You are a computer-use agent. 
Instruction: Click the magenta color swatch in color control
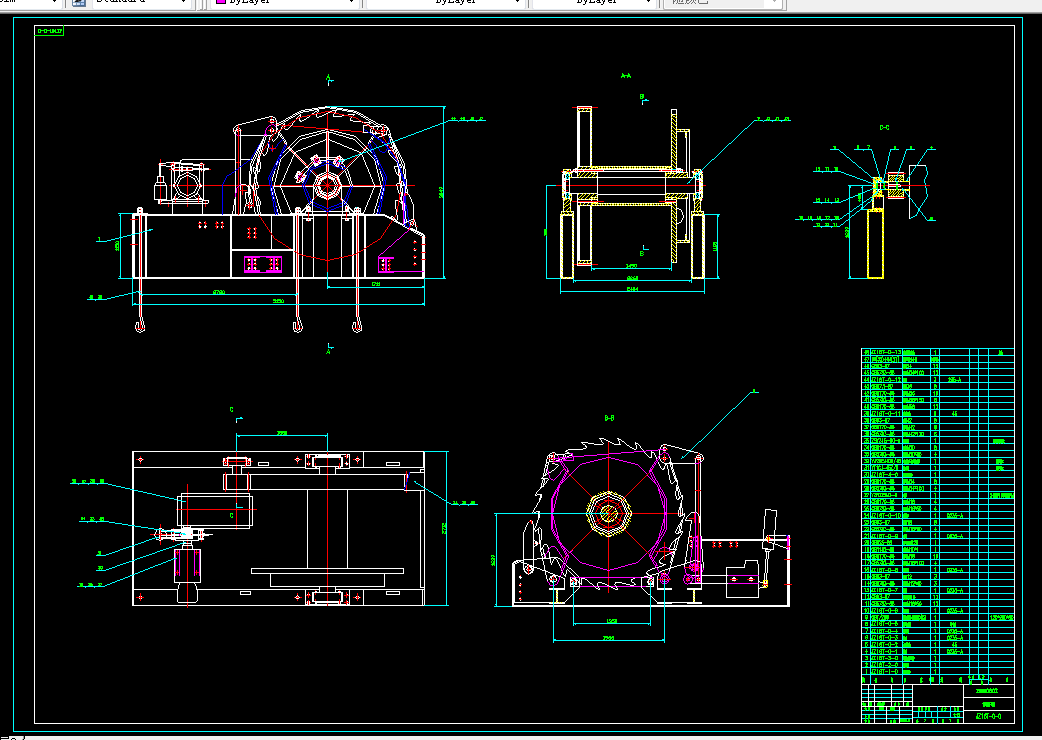point(221,3)
